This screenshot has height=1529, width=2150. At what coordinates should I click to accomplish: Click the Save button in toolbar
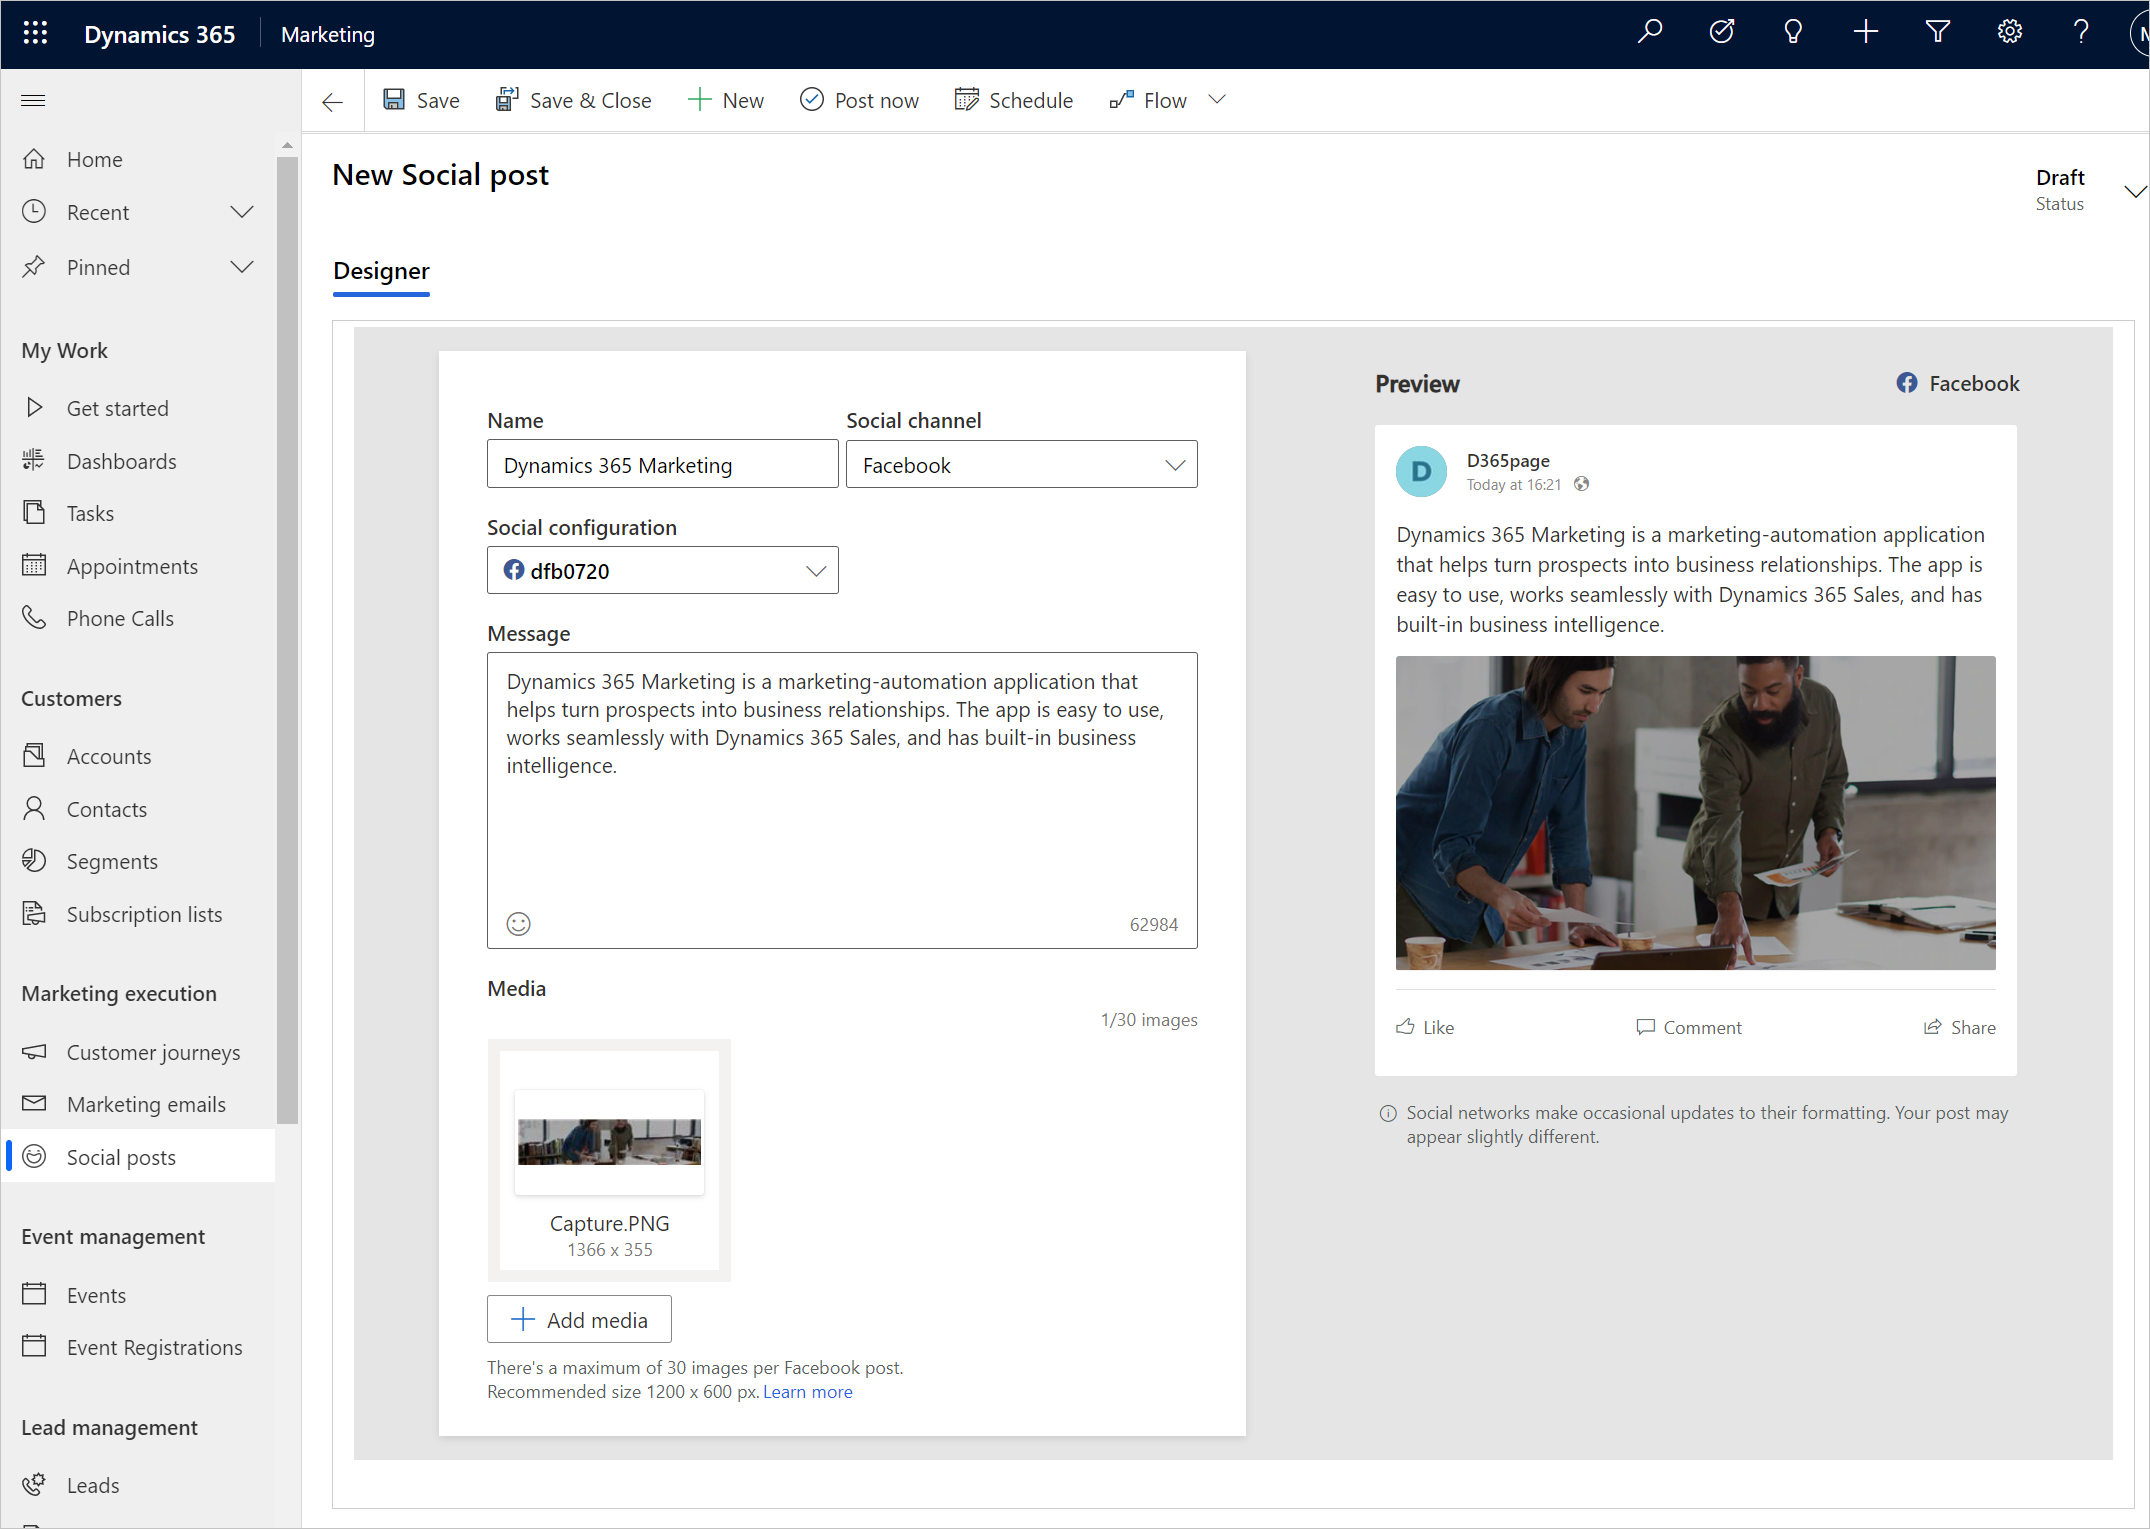[420, 99]
